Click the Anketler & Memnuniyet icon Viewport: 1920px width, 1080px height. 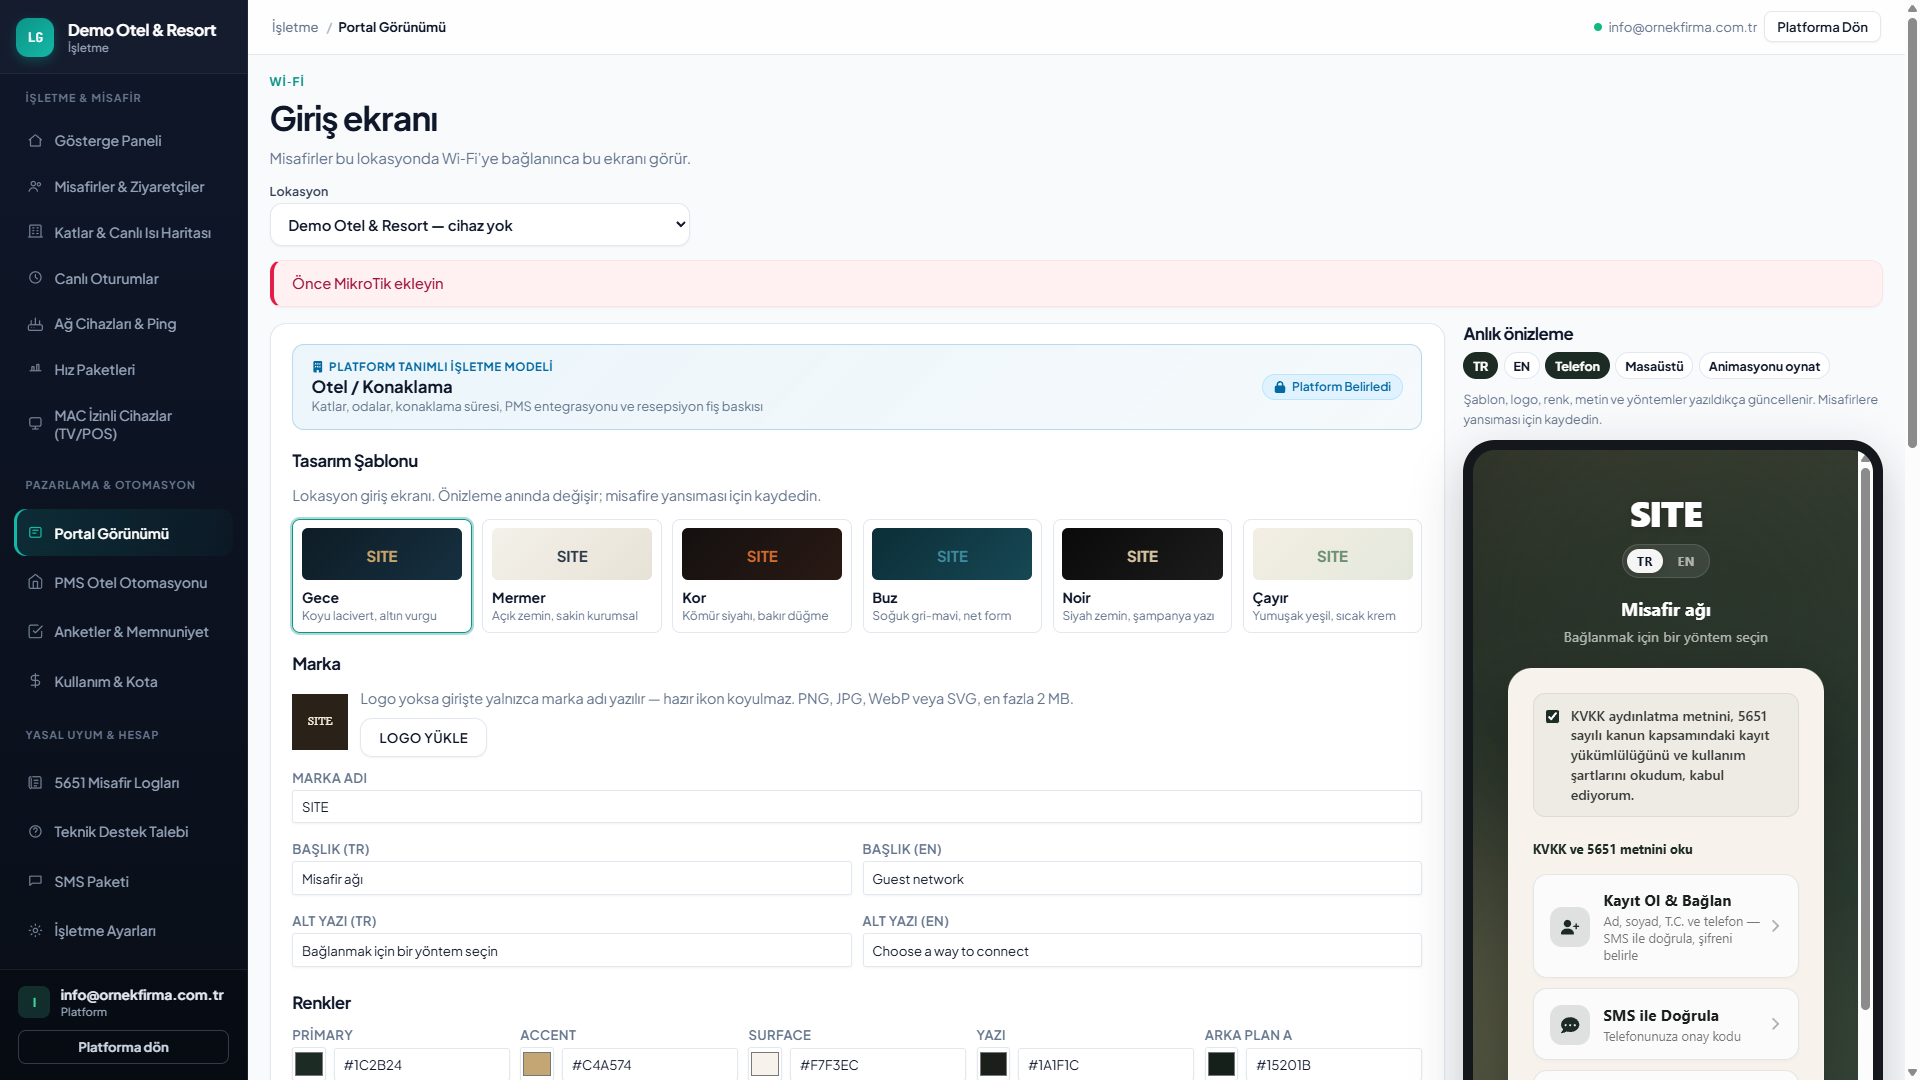tap(35, 632)
